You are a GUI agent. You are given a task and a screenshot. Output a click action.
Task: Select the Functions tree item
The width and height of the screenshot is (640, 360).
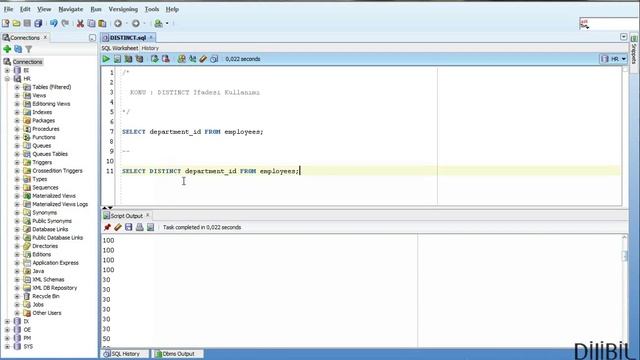[44, 137]
